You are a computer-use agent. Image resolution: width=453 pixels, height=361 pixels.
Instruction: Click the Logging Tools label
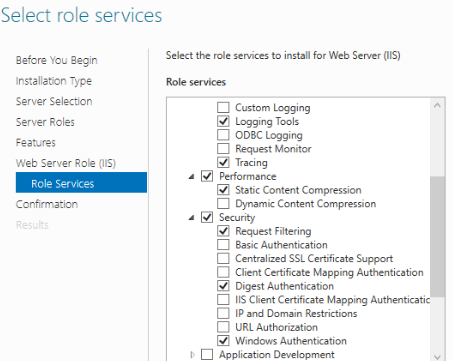pyautogui.click(x=267, y=122)
